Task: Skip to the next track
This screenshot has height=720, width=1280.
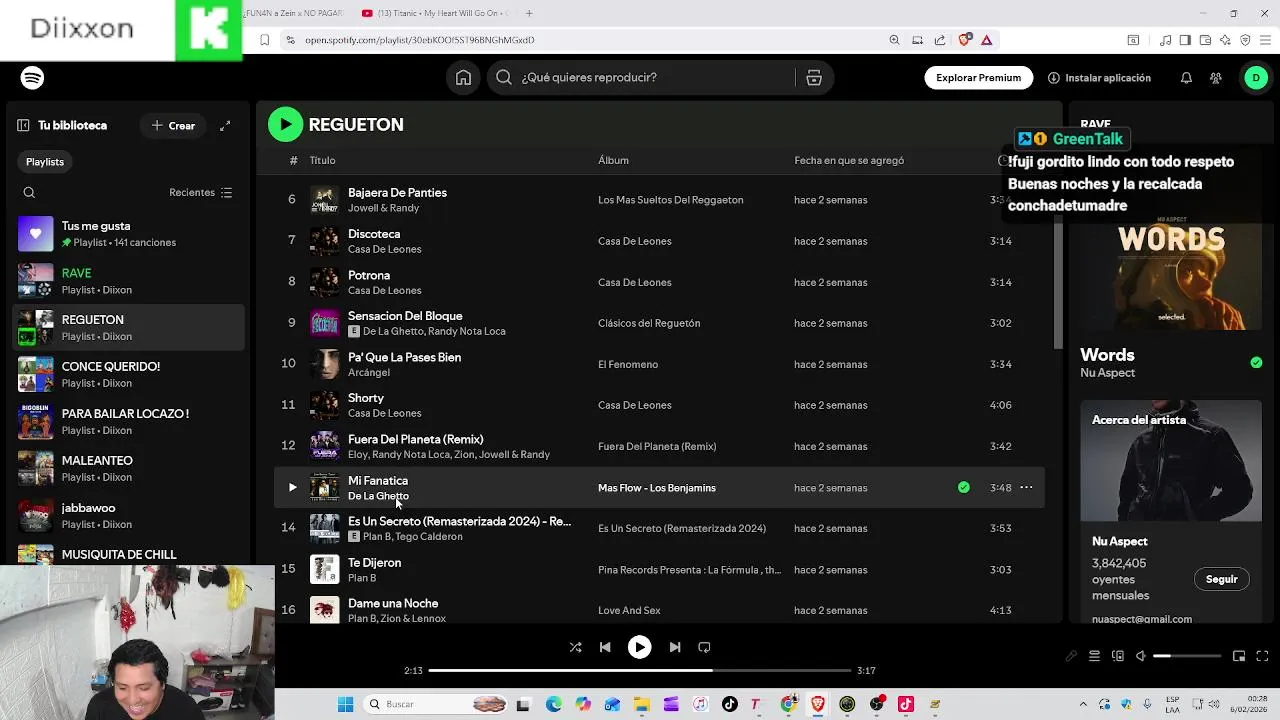Action: coord(674,647)
